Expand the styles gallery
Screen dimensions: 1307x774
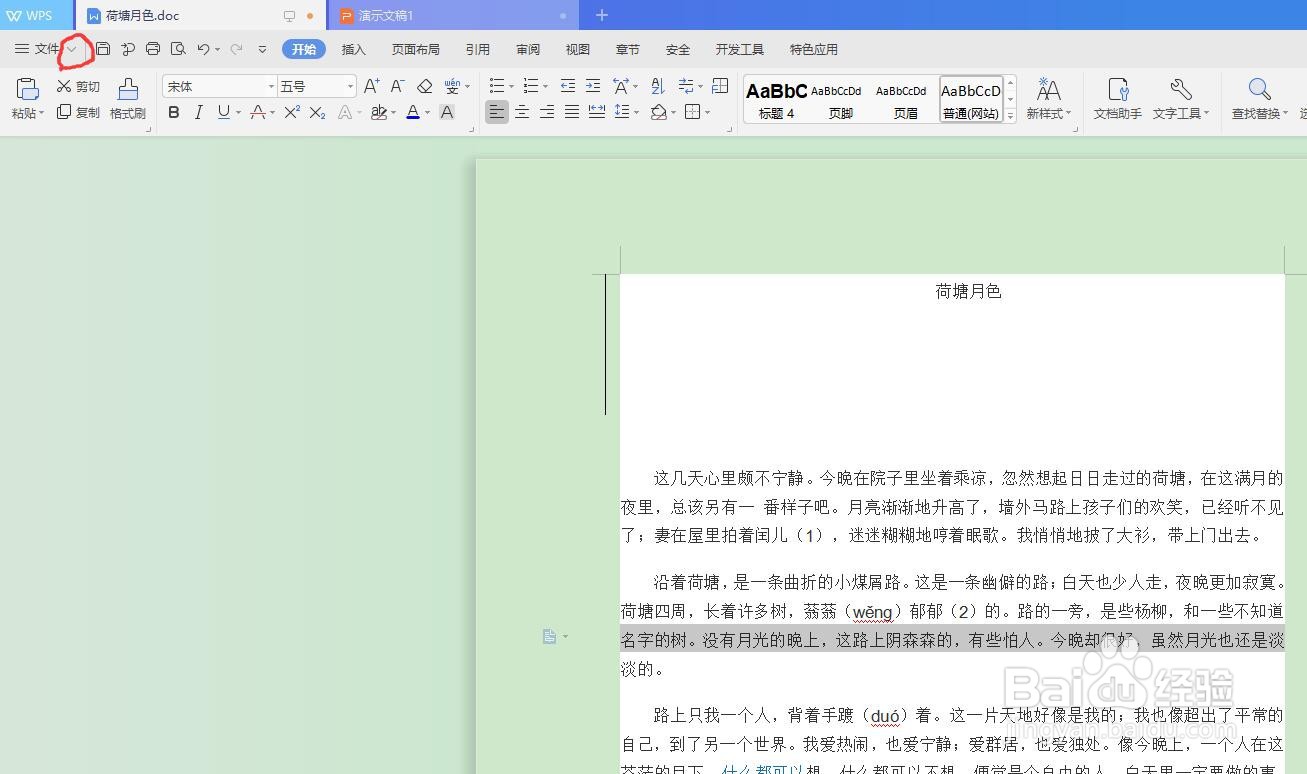[1010, 116]
